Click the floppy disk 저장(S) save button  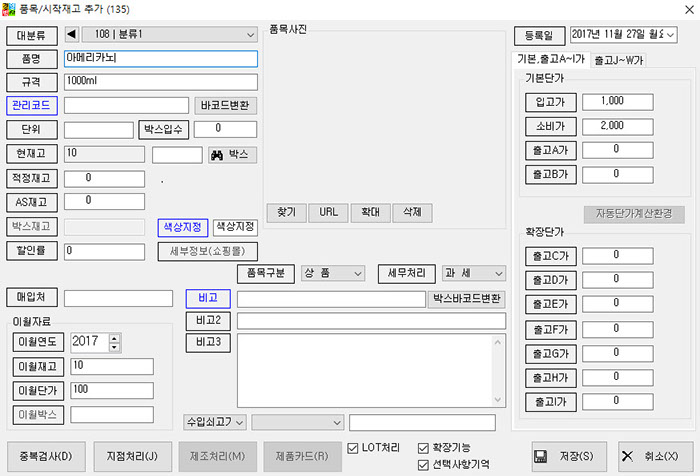pyautogui.click(x=570, y=456)
